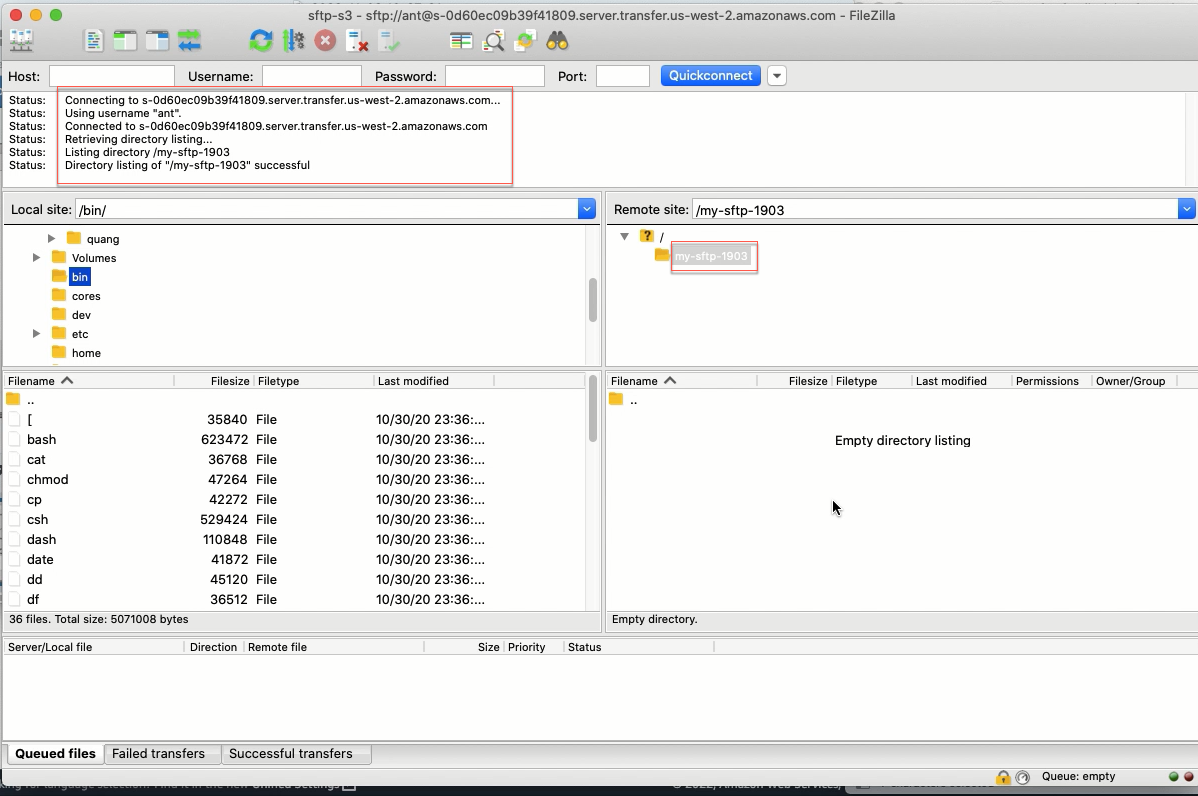Toggle remote directory tree display icon
Viewport: 1198px width, 796px height.
157,40
